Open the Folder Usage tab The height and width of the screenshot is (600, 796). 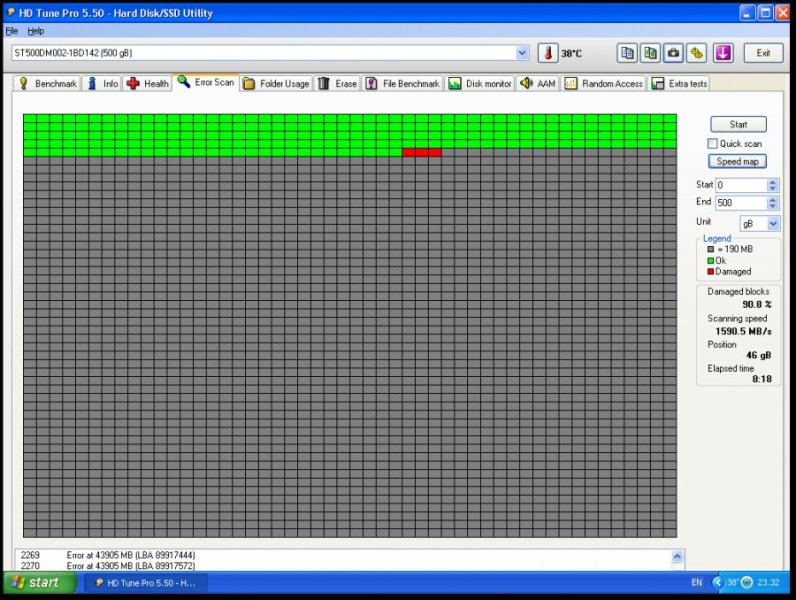pyautogui.click(x=276, y=84)
